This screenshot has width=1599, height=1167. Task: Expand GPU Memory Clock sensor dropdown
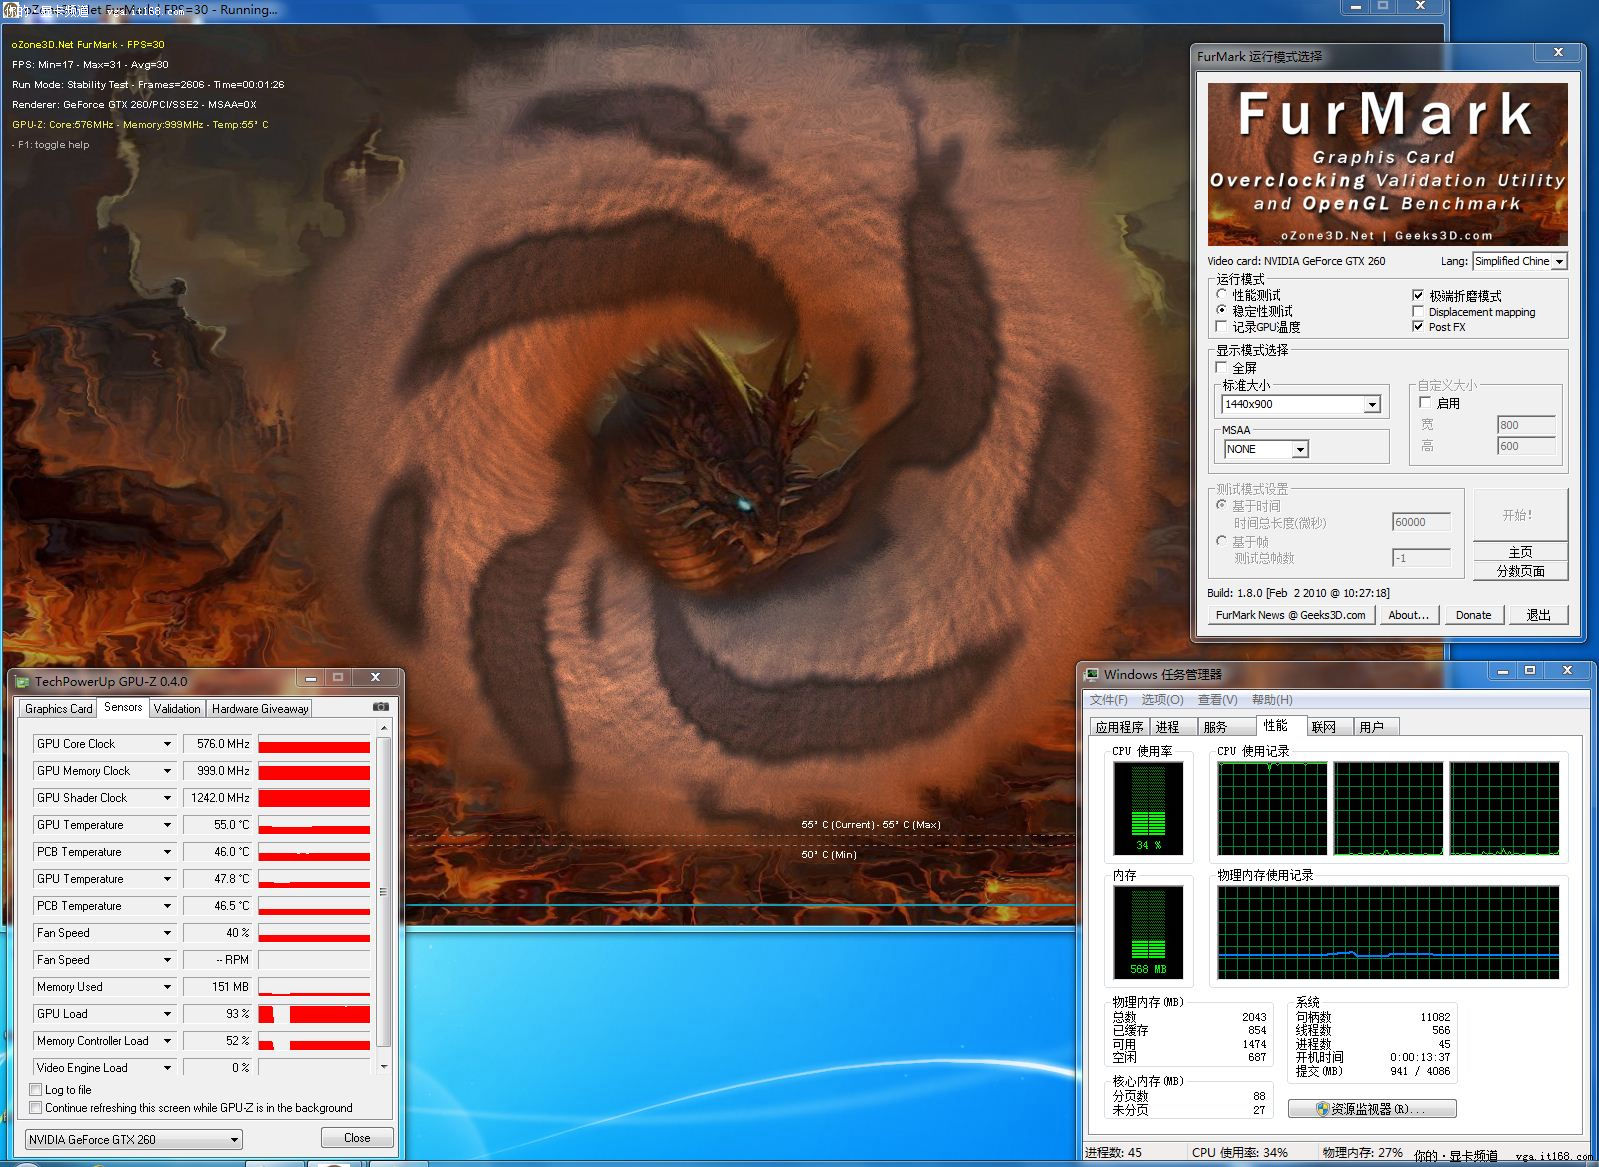[x=167, y=771]
